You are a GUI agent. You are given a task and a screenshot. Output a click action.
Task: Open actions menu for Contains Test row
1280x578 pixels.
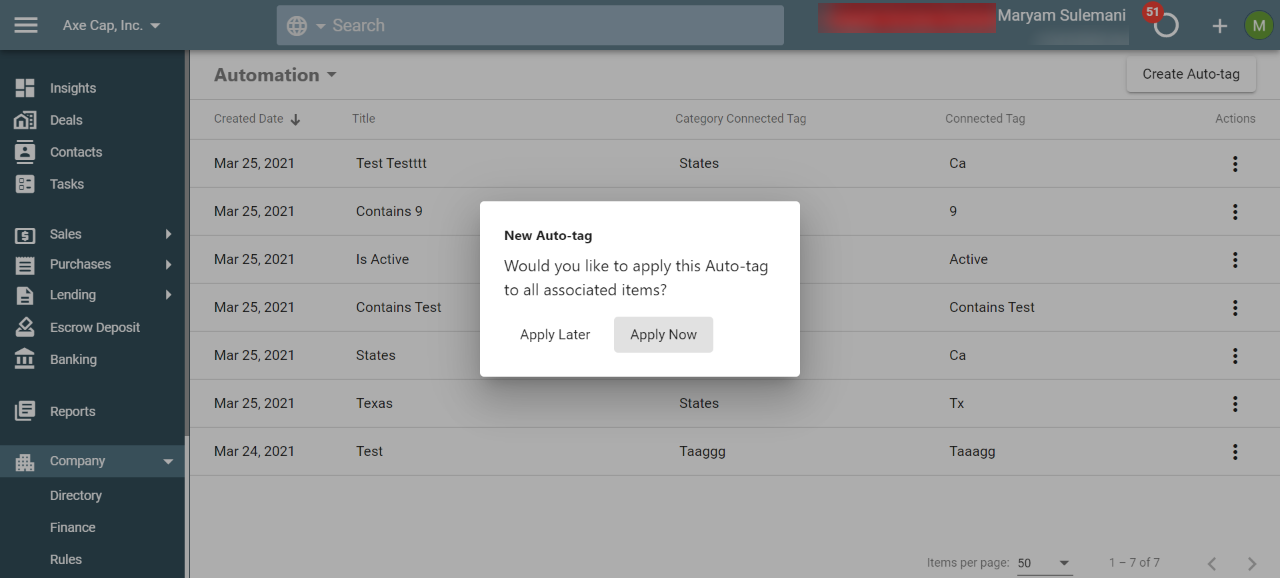click(x=1235, y=308)
